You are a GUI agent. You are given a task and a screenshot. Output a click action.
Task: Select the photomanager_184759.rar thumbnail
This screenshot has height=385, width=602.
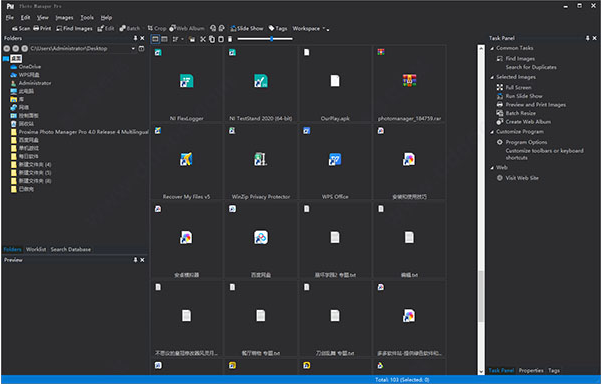(x=409, y=84)
